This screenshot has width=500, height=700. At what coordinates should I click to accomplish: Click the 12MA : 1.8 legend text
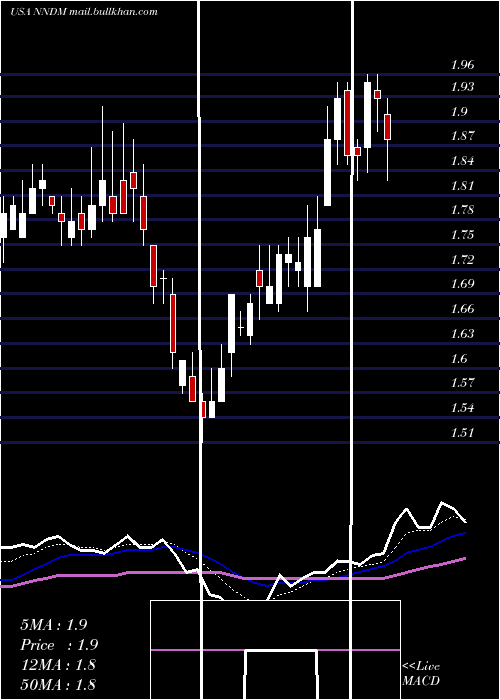click(x=58, y=665)
